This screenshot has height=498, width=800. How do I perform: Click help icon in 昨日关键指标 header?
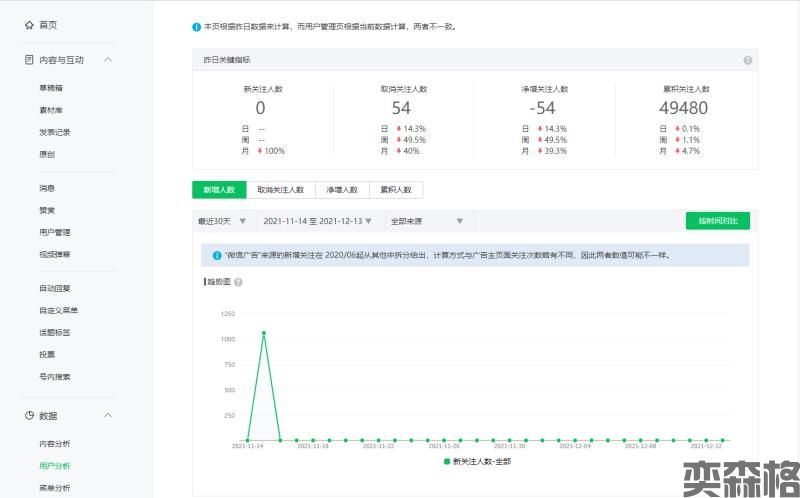(748, 60)
